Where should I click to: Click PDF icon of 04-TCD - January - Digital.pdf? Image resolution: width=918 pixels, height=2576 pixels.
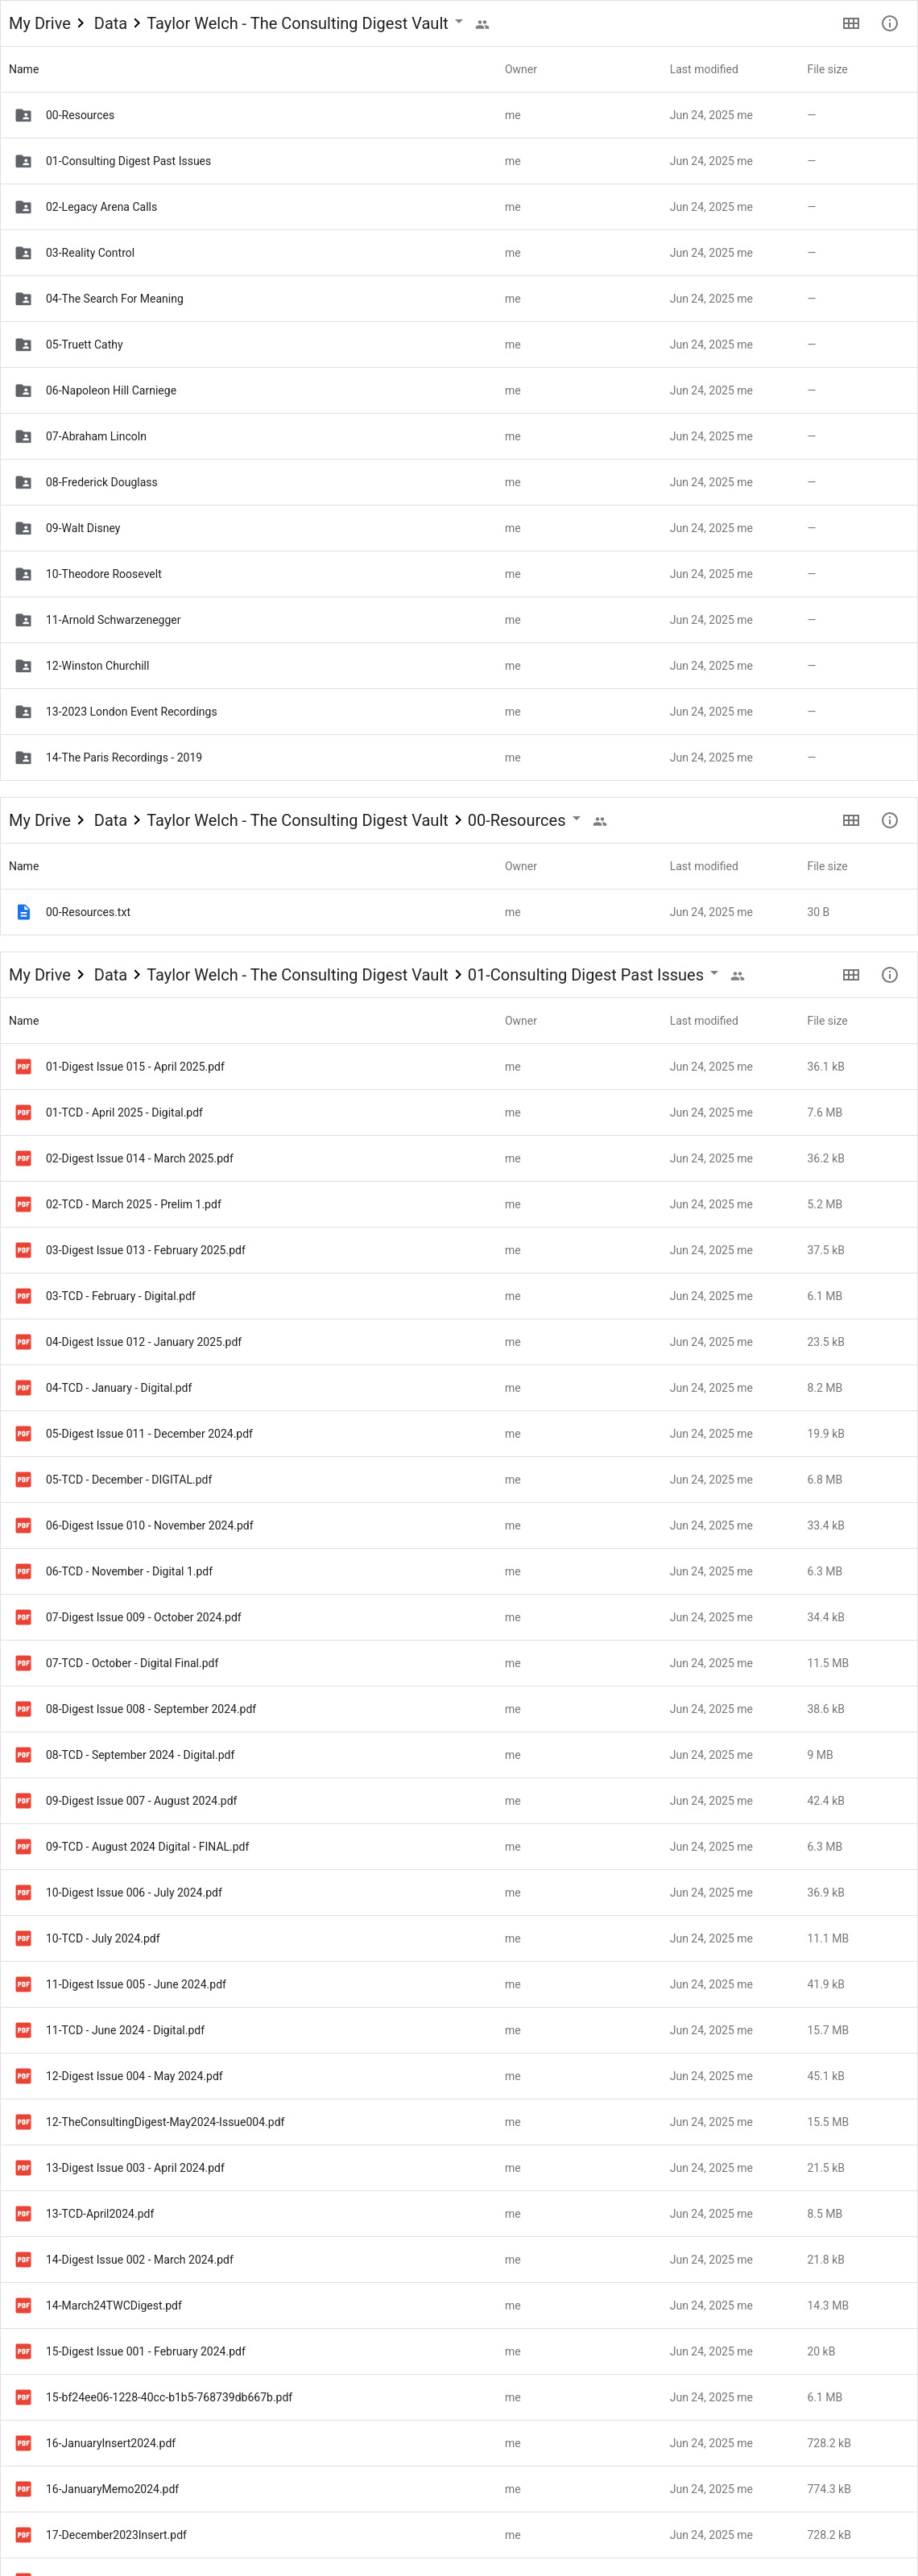click(x=23, y=1388)
